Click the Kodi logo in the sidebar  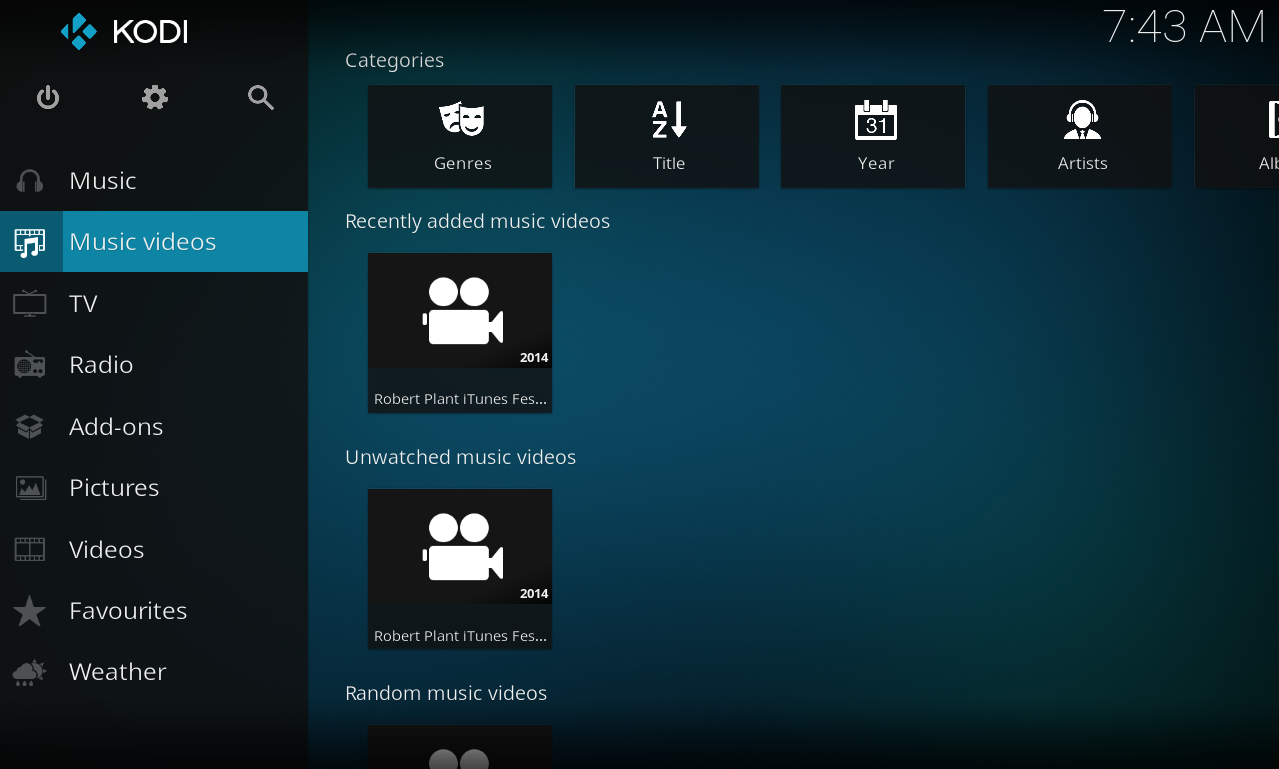point(124,31)
